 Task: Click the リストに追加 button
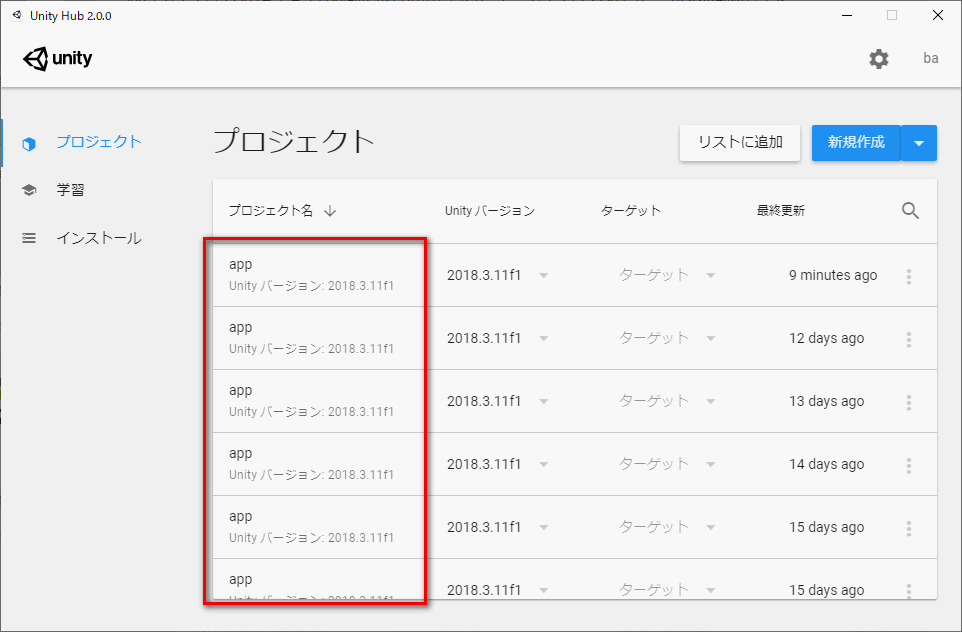(x=740, y=143)
